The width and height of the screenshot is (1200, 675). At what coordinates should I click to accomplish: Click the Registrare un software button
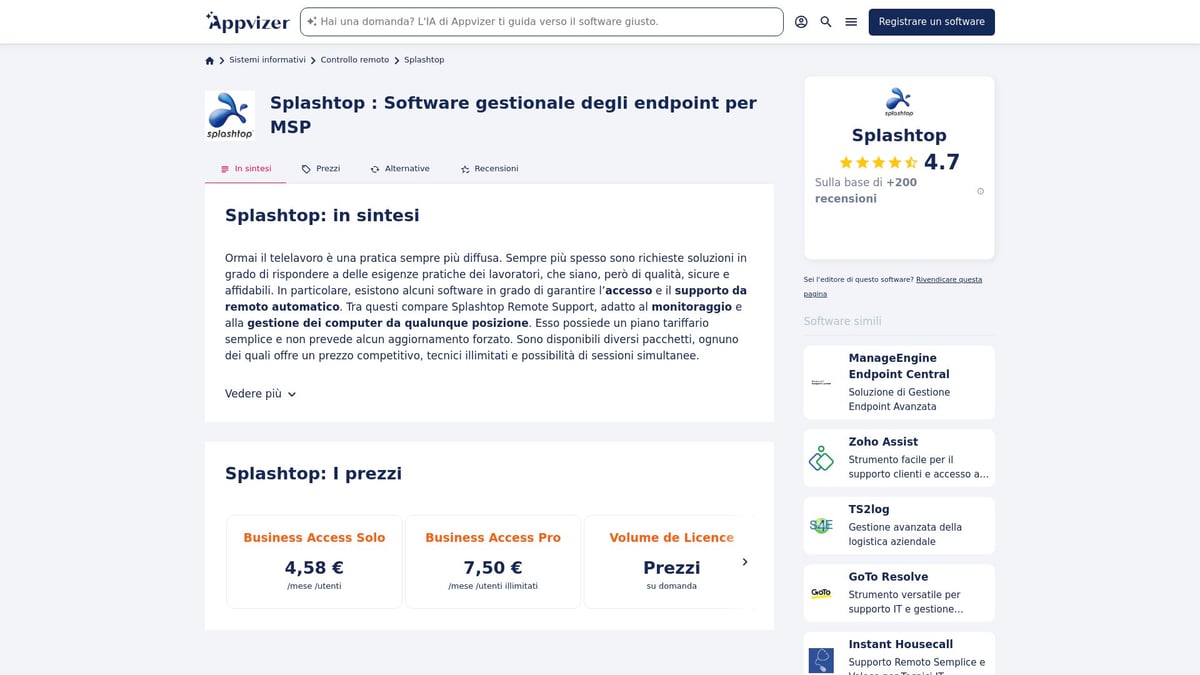[x=931, y=21]
